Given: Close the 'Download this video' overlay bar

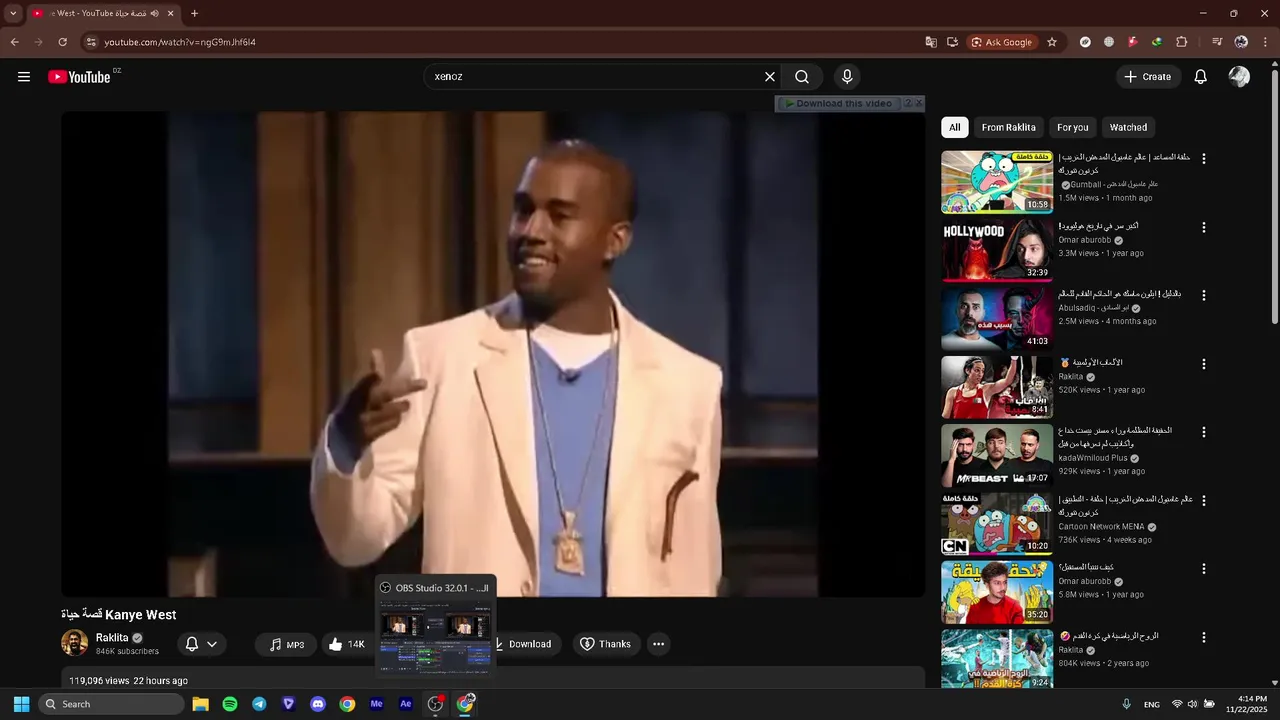Looking at the screenshot, I should point(919,103).
